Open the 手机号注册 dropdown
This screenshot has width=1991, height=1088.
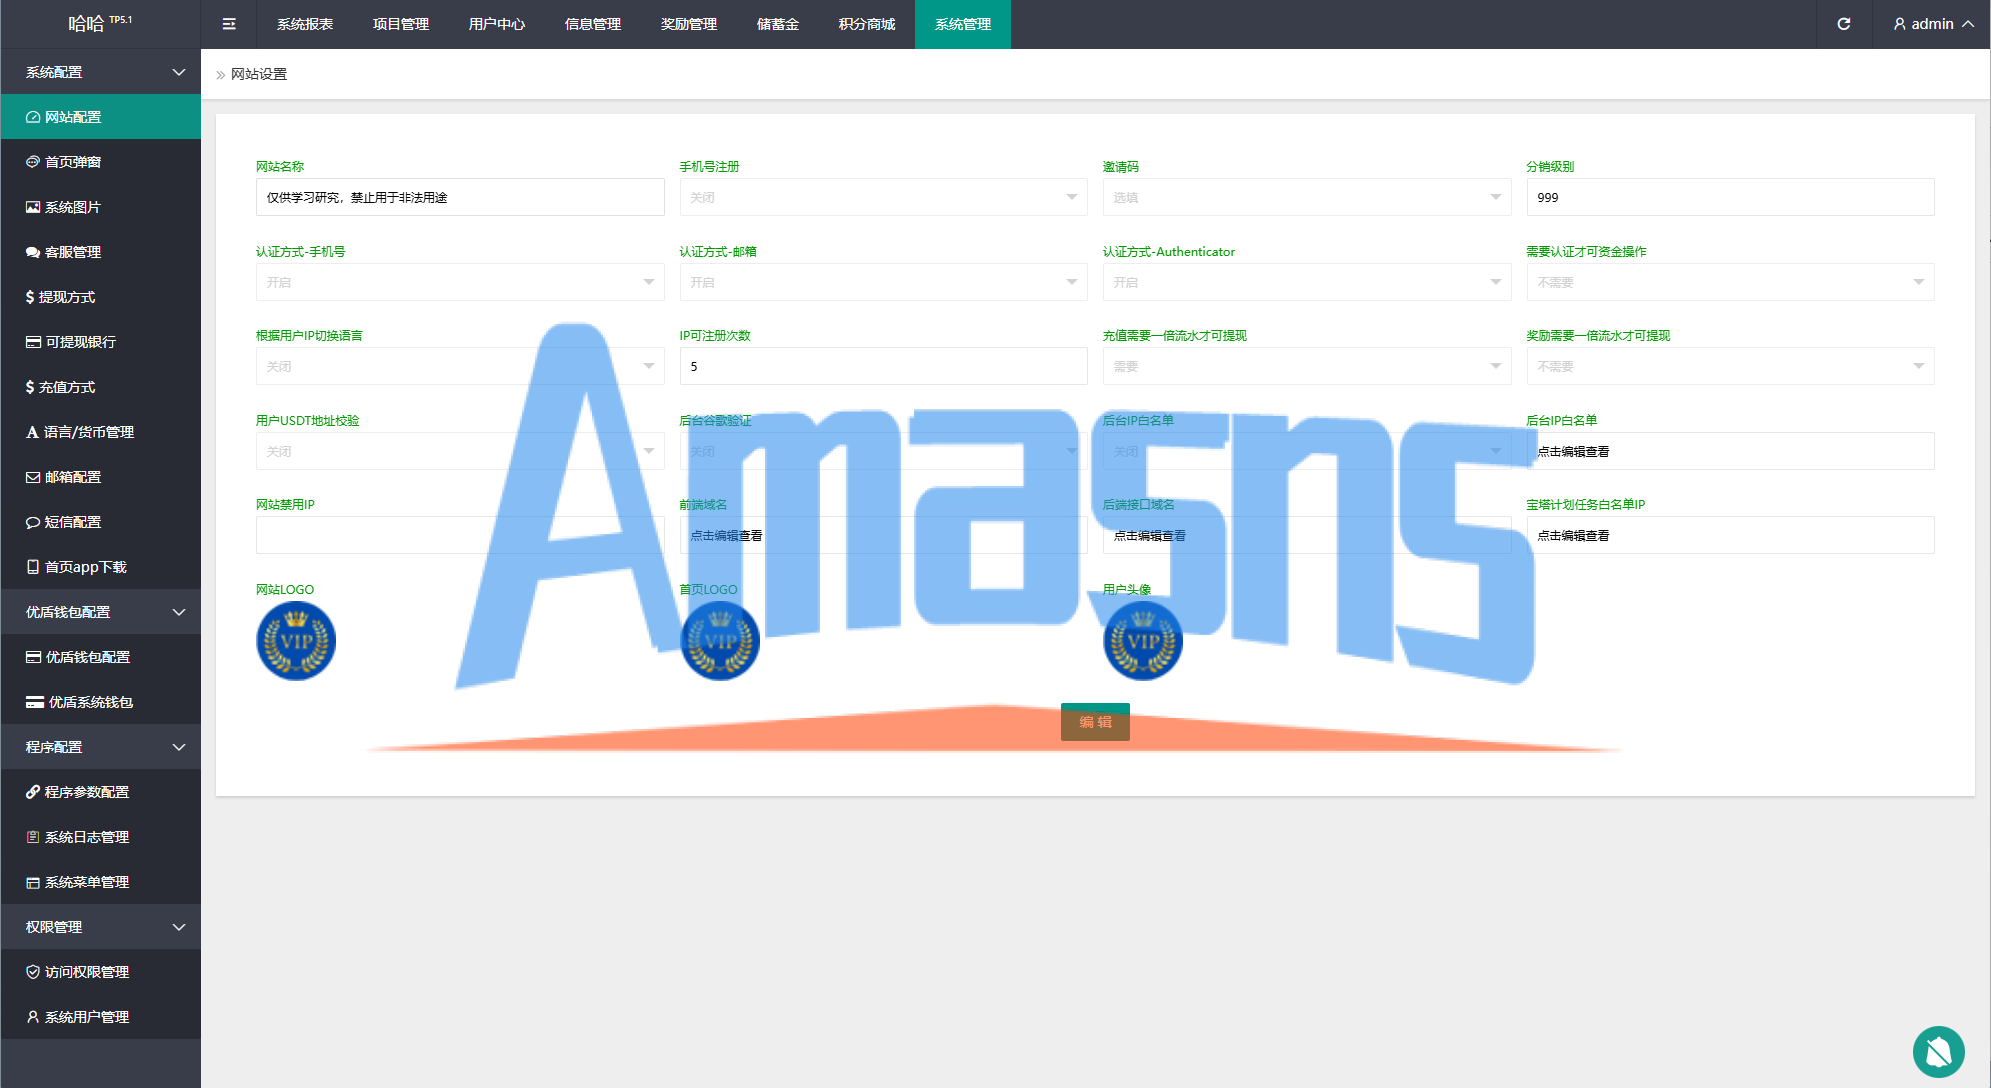click(x=882, y=197)
